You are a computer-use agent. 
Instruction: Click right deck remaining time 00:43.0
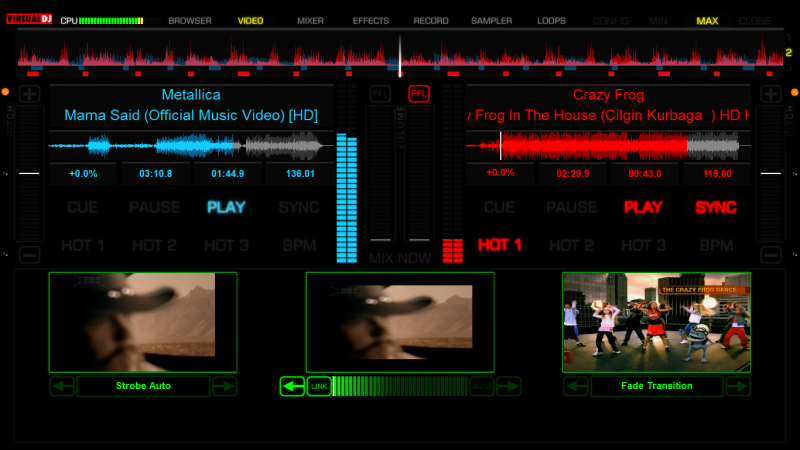pos(645,174)
